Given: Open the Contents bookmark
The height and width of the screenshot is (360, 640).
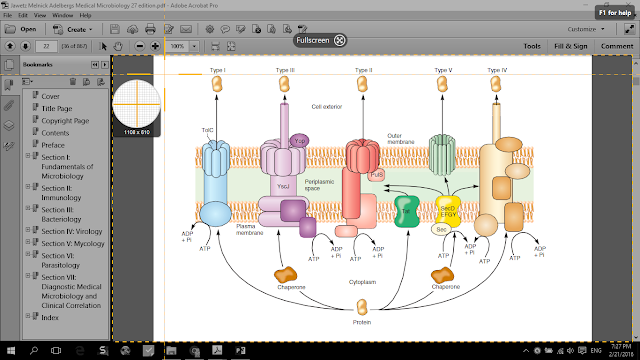Looking at the screenshot, I should point(55,133).
